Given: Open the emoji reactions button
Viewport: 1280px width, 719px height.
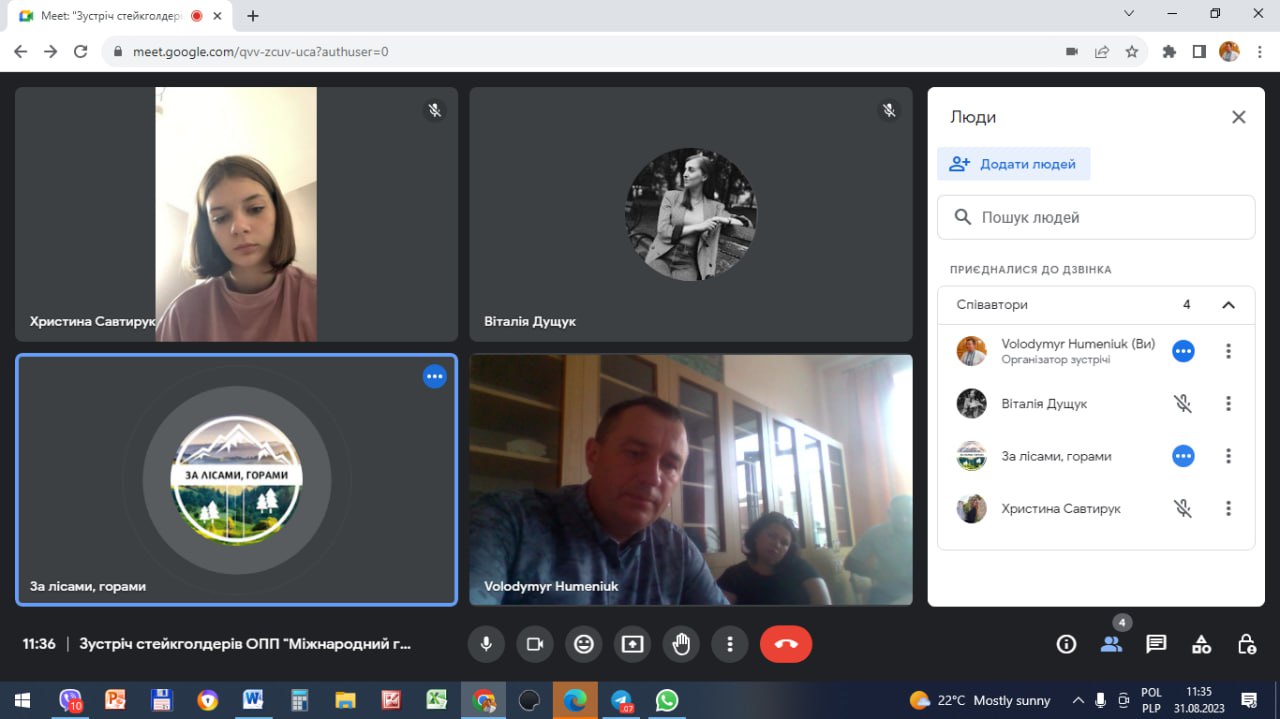Looking at the screenshot, I should click(583, 644).
